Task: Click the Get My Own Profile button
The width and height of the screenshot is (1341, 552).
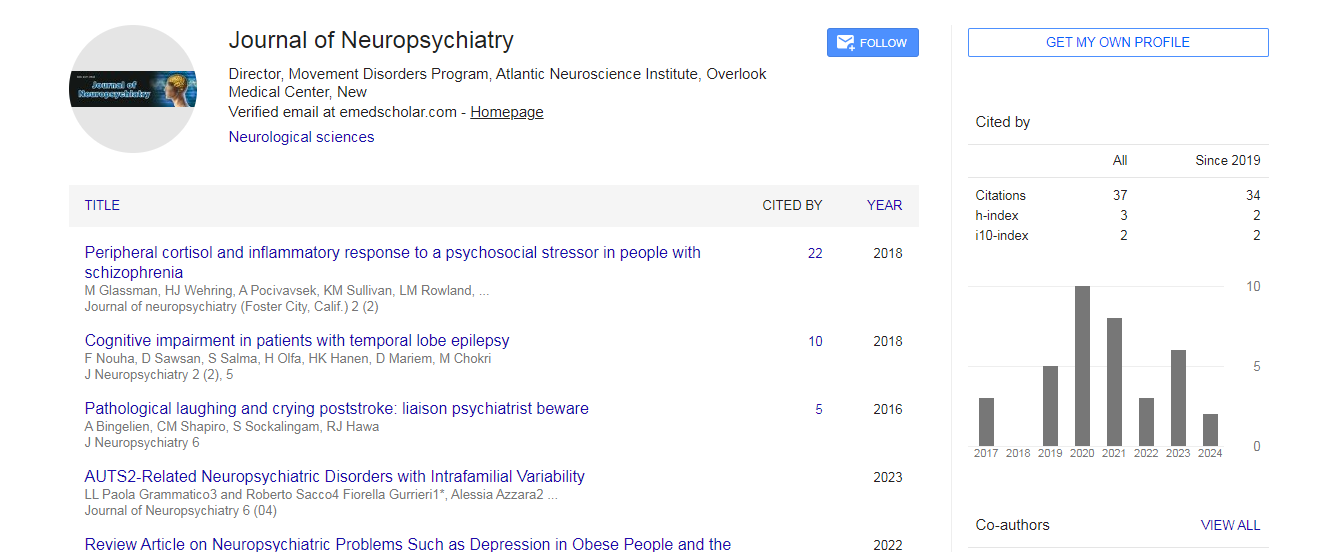Action: pyautogui.click(x=1117, y=42)
